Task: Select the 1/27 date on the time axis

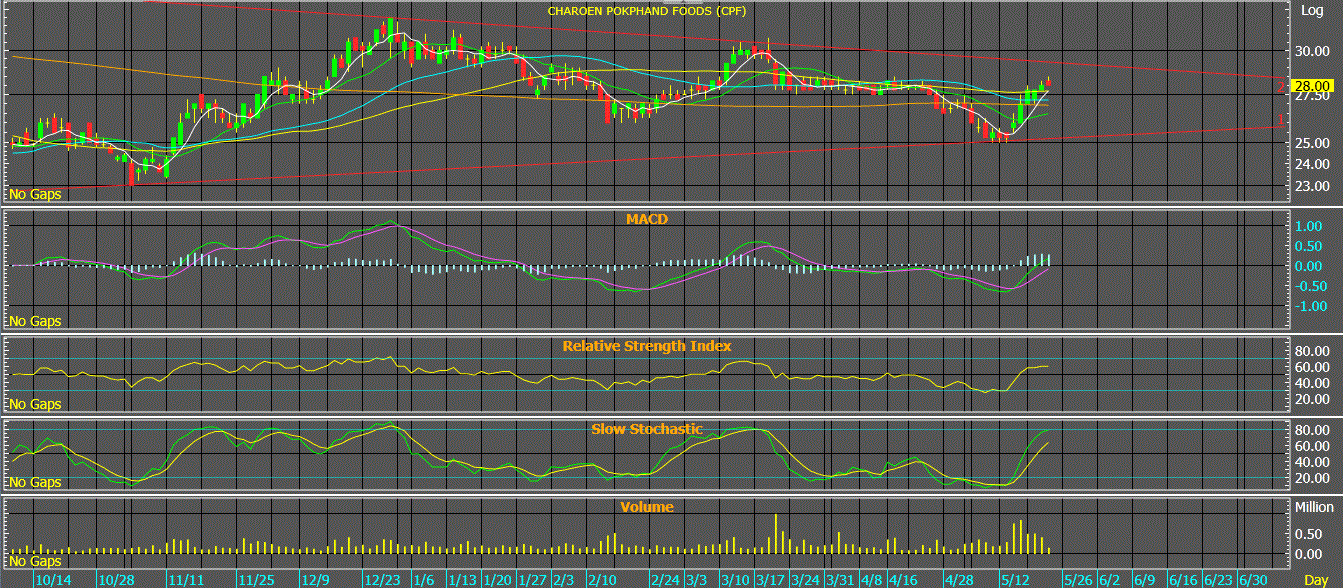Action: (x=532, y=580)
